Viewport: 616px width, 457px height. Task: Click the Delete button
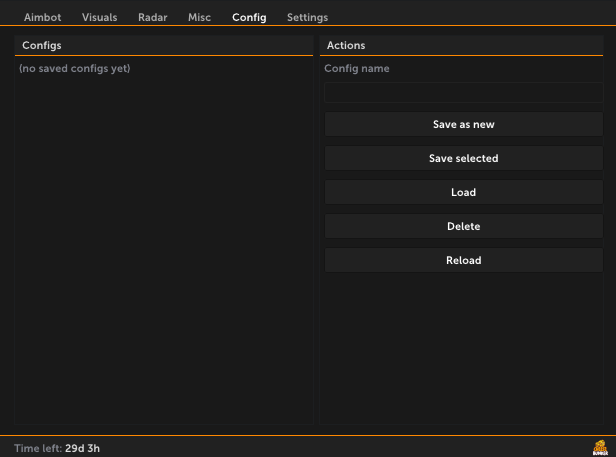pos(463,226)
